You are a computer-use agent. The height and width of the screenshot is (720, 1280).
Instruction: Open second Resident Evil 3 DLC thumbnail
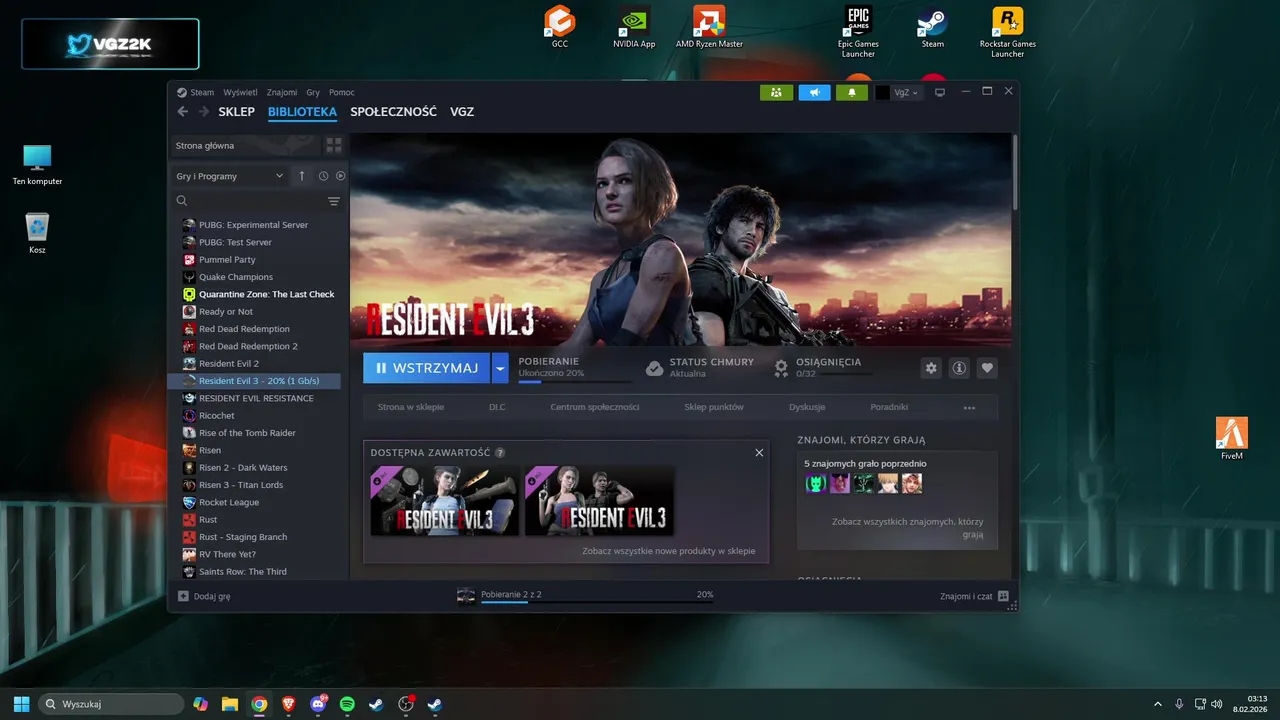pyautogui.click(x=599, y=501)
